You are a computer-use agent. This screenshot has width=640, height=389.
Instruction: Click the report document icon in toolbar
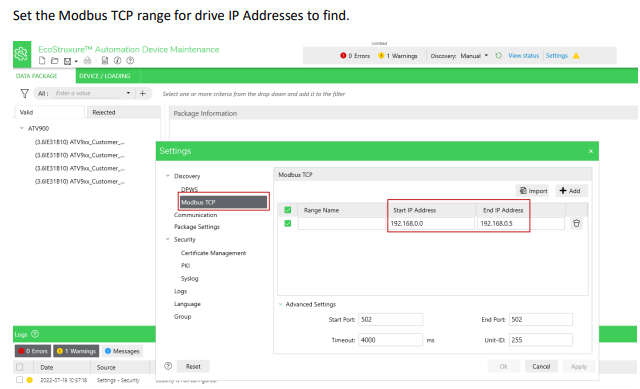click(105, 61)
